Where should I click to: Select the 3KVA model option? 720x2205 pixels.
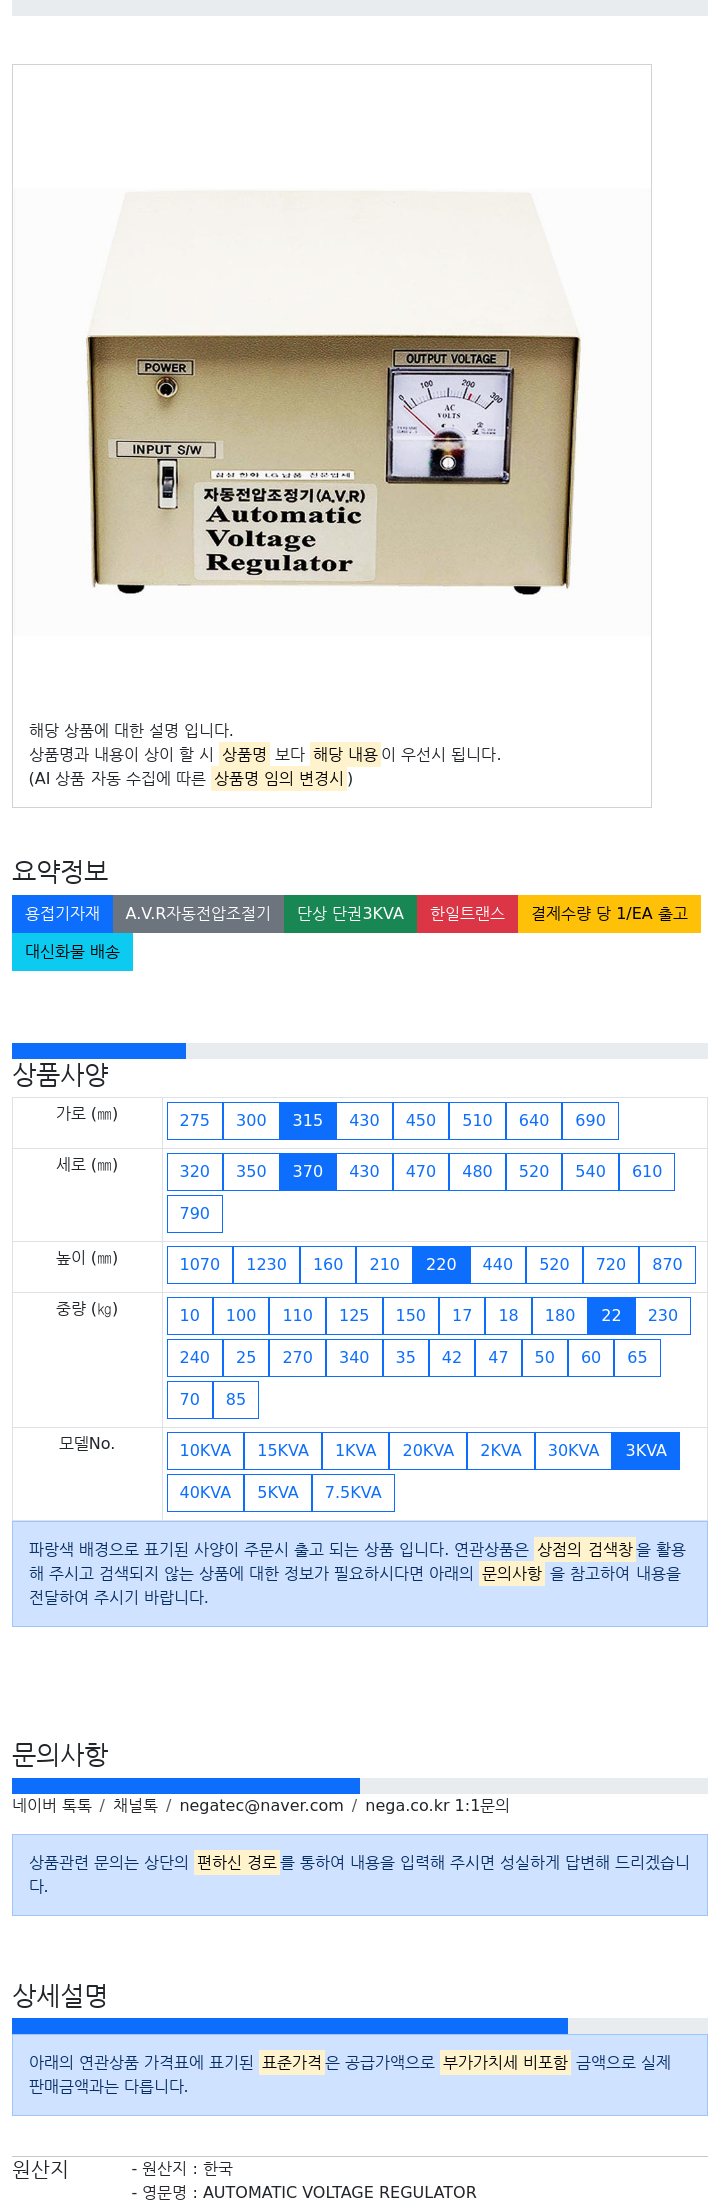pos(646,1451)
